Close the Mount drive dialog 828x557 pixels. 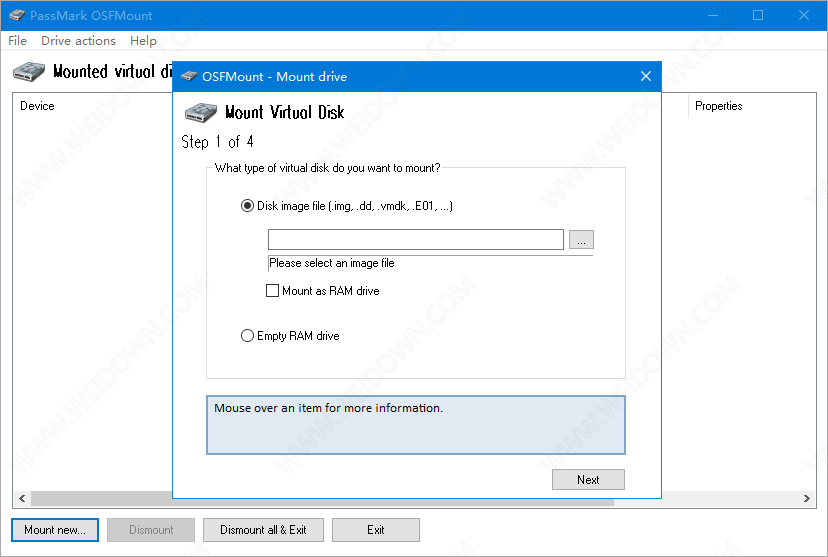click(x=646, y=77)
